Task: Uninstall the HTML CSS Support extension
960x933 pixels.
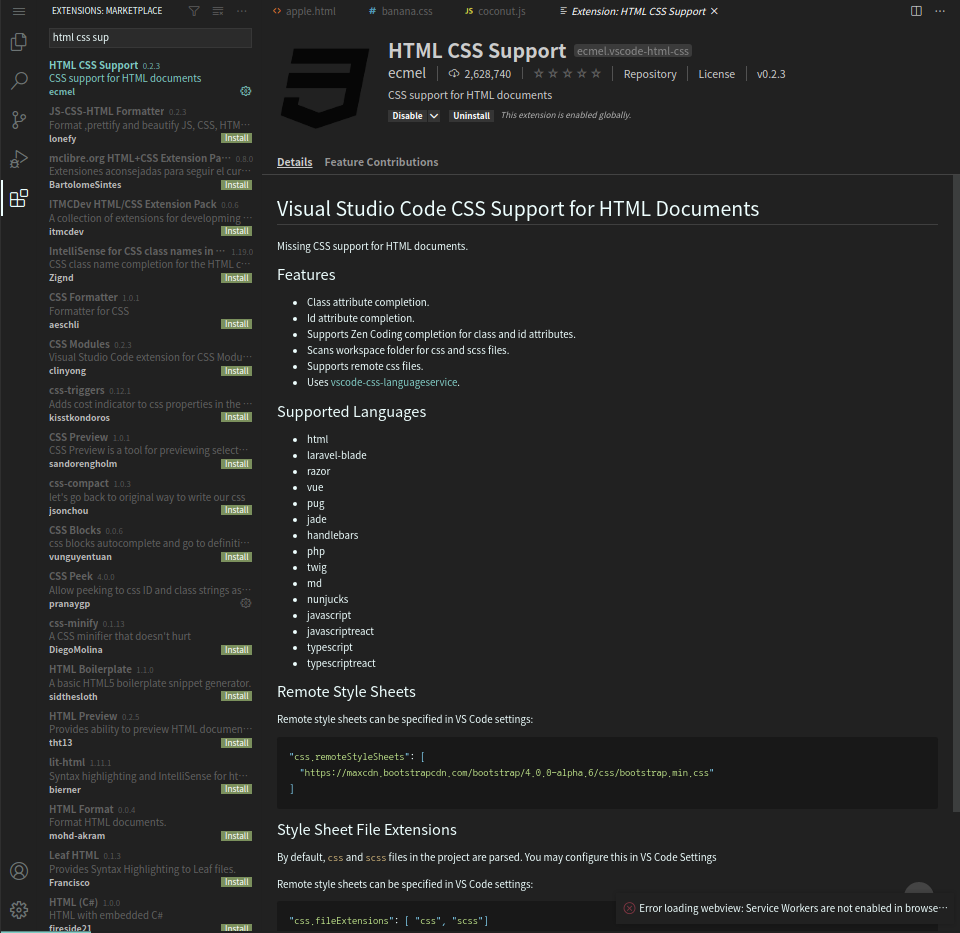Action: (471, 116)
